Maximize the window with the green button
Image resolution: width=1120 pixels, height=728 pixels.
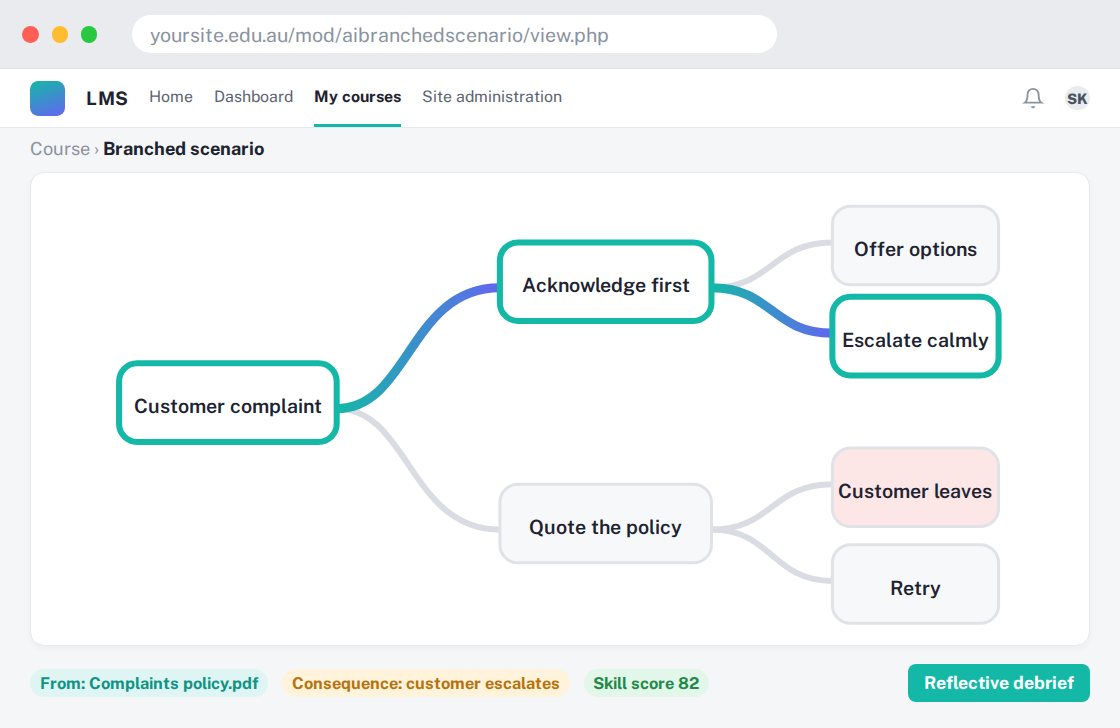pyautogui.click(x=89, y=34)
